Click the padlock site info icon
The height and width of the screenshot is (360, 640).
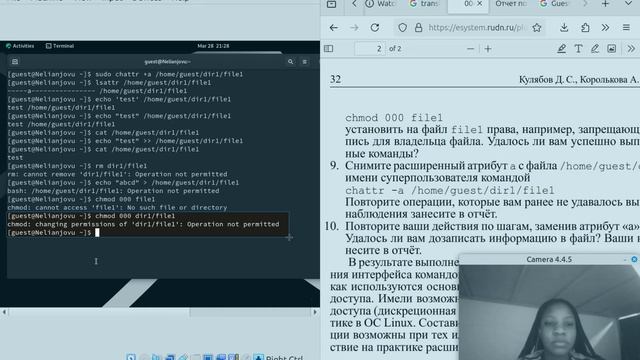(x=418, y=28)
